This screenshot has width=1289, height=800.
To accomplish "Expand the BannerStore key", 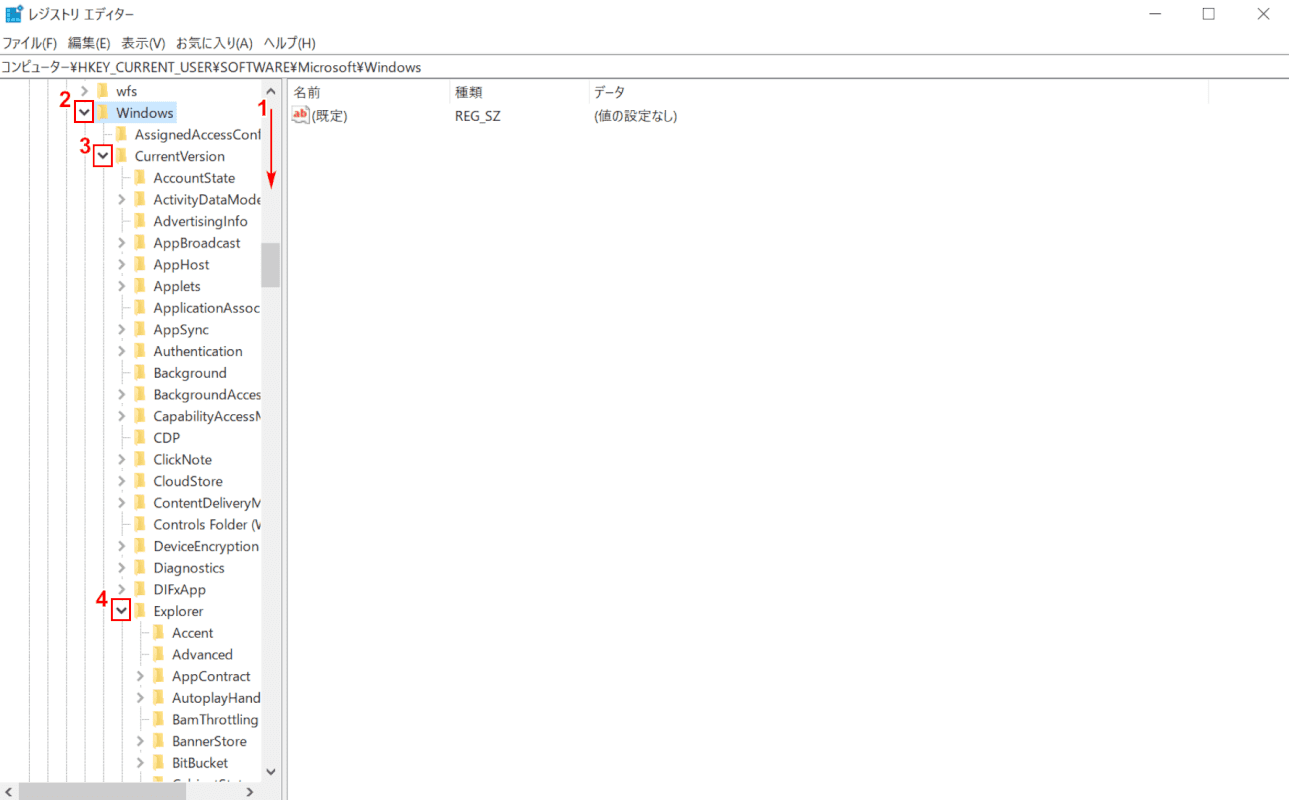I will pyautogui.click(x=140, y=741).
